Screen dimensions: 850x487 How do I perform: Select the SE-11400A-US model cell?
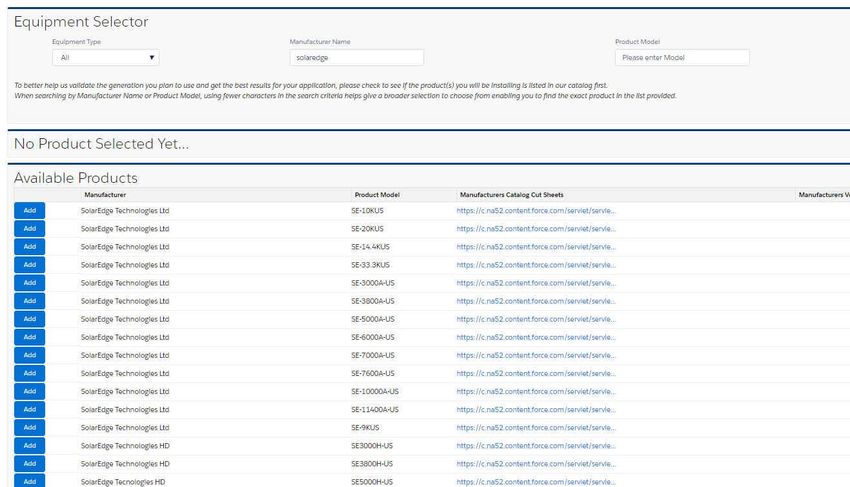(375, 409)
